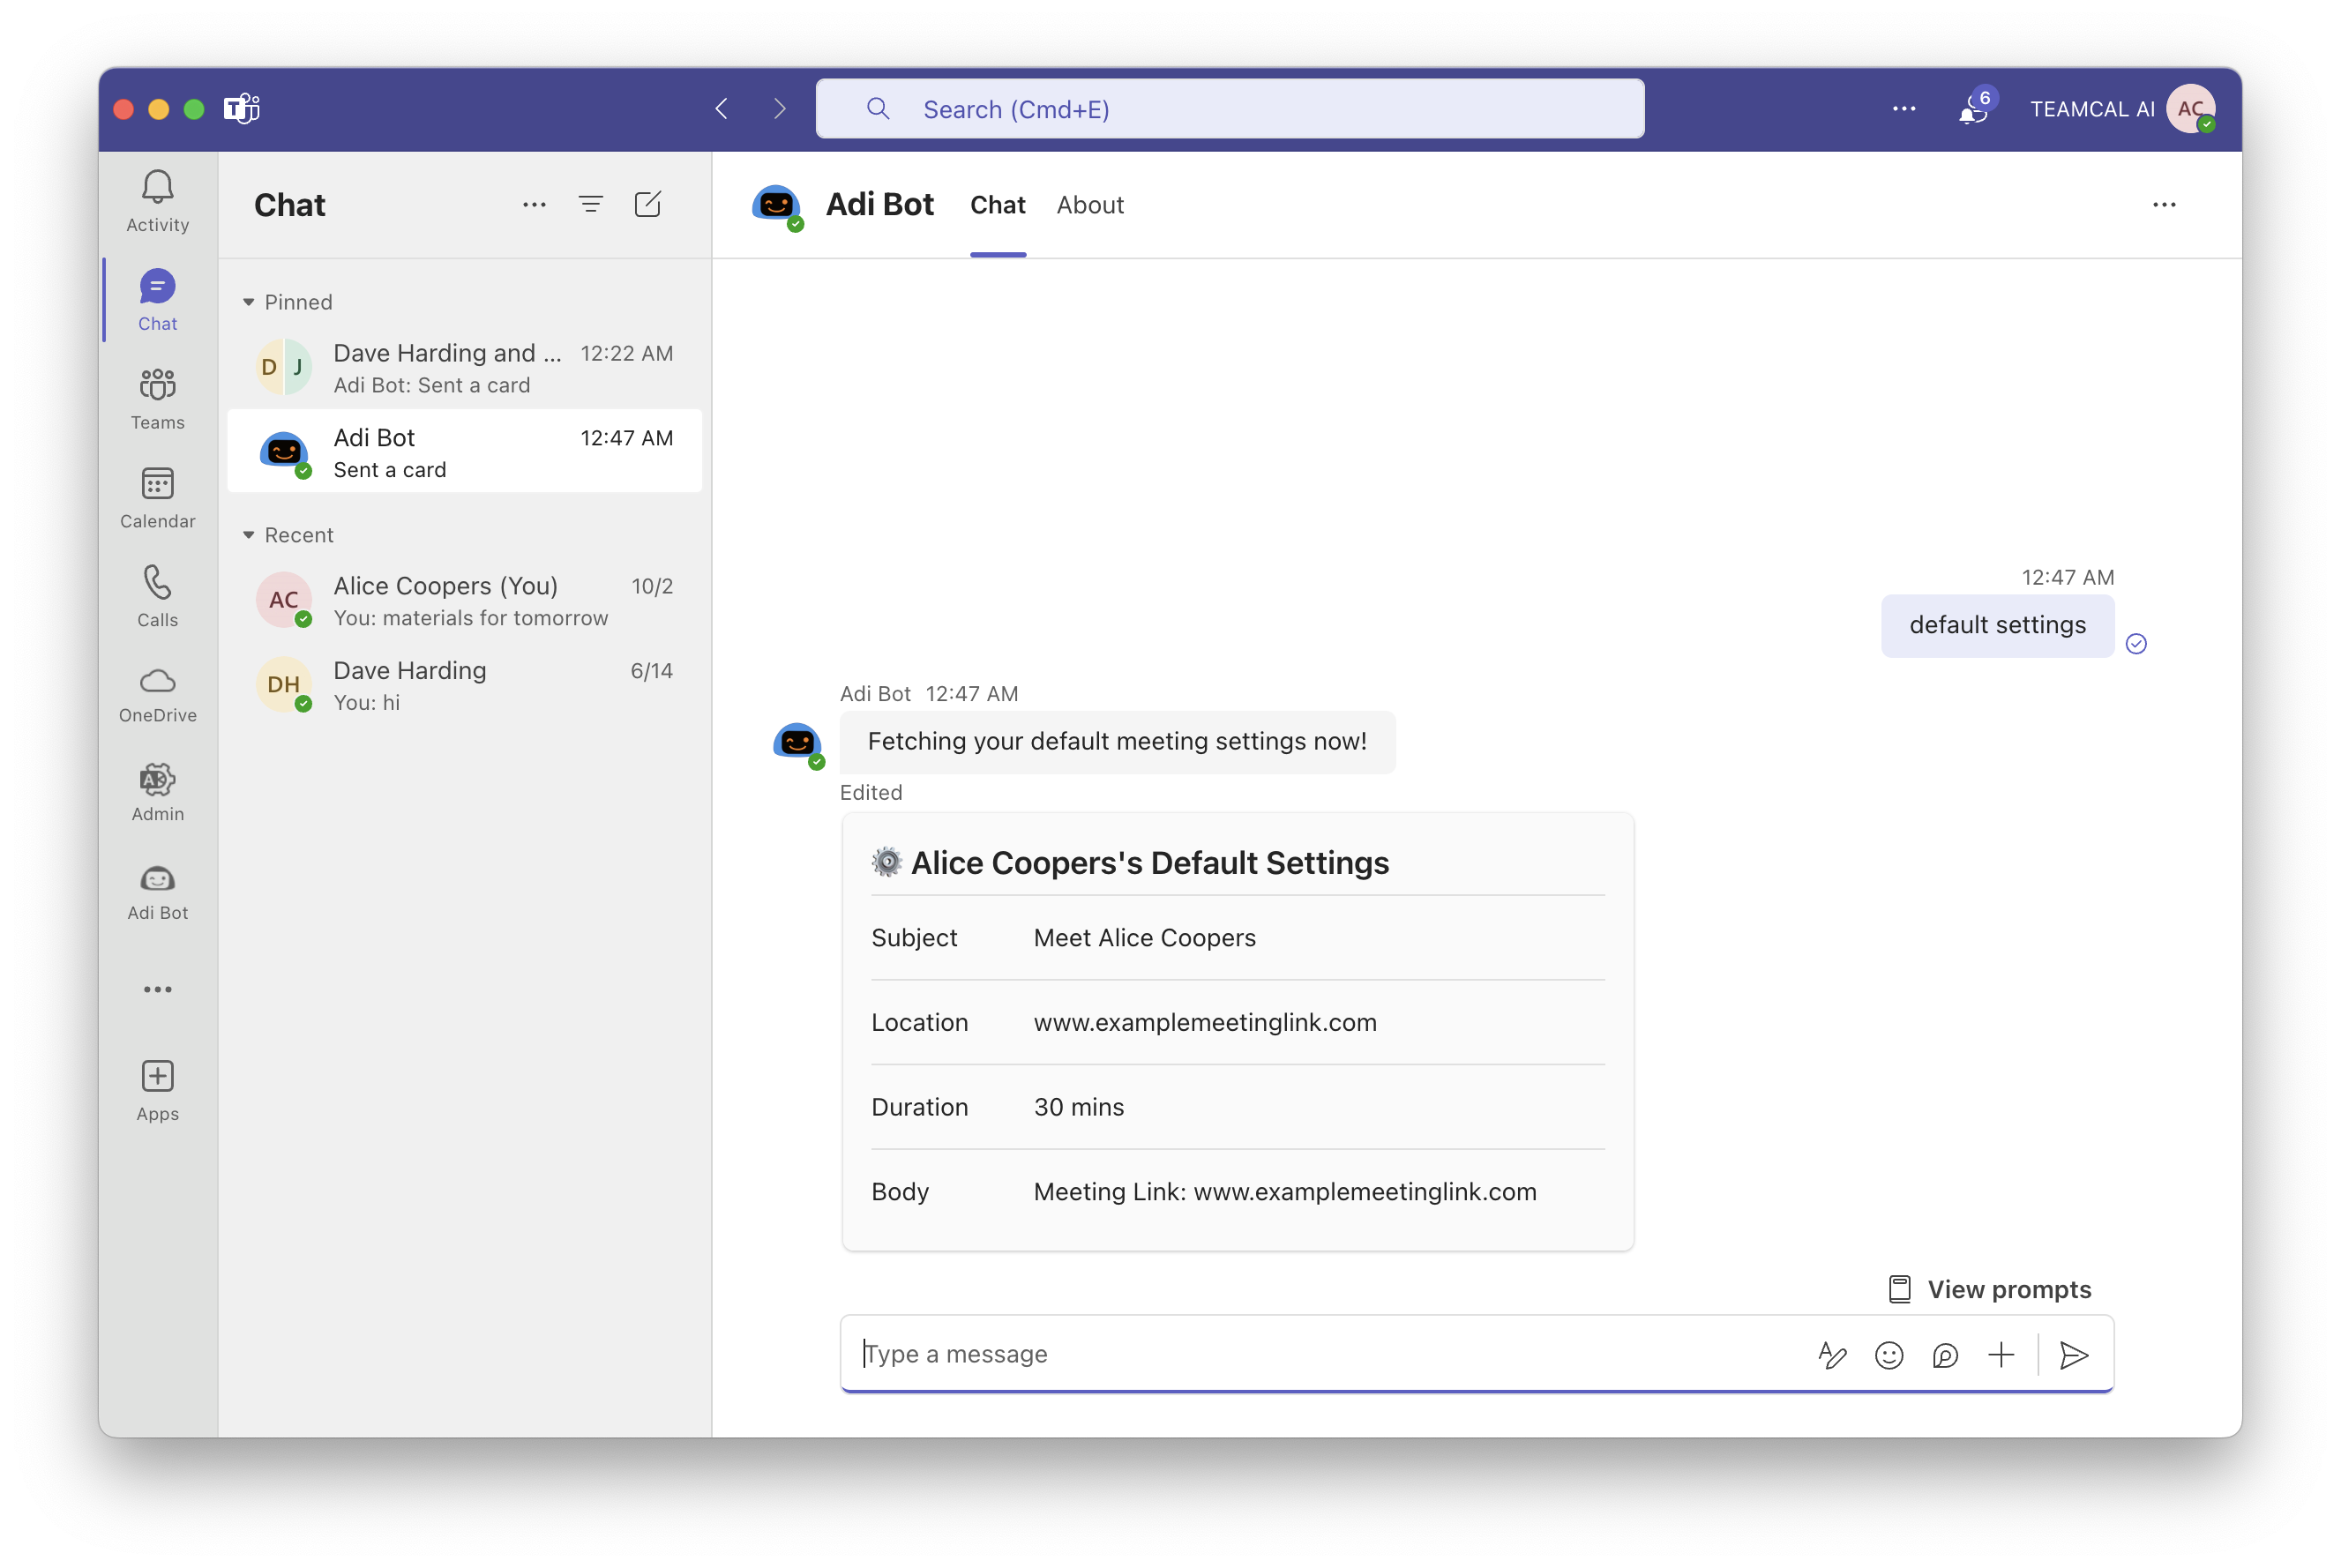Open the format text pen icon
This screenshot has height=1568, width=2341.
pyautogui.click(x=1831, y=1355)
